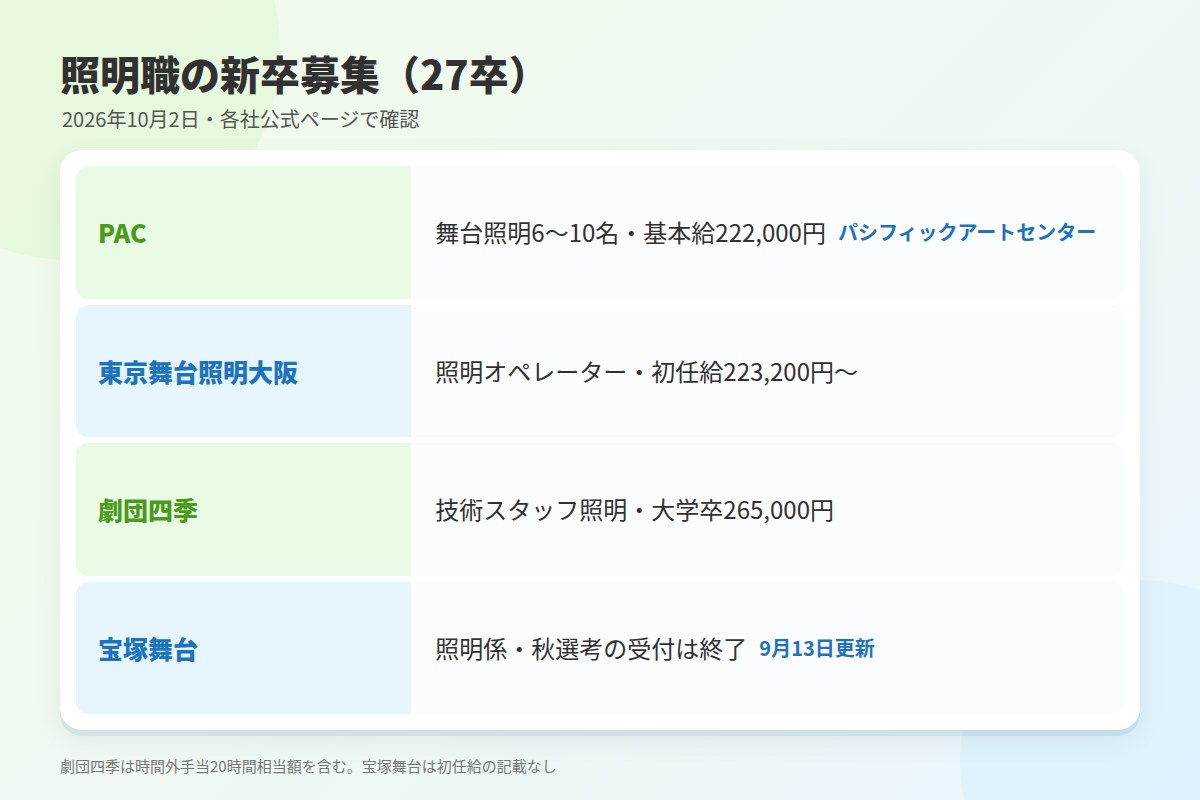Click 技術スタッフ照明・大学卒265,000円 text

[x=634, y=510]
